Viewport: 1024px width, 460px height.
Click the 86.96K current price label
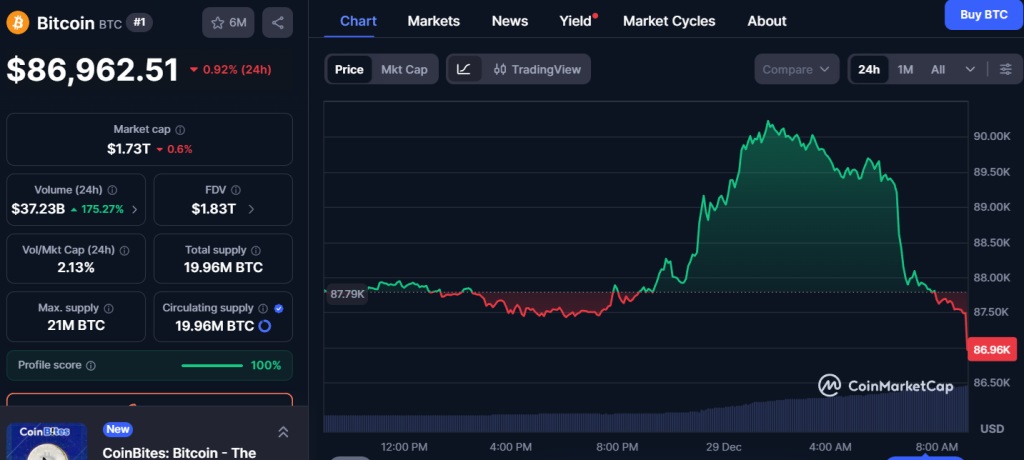pos(991,350)
